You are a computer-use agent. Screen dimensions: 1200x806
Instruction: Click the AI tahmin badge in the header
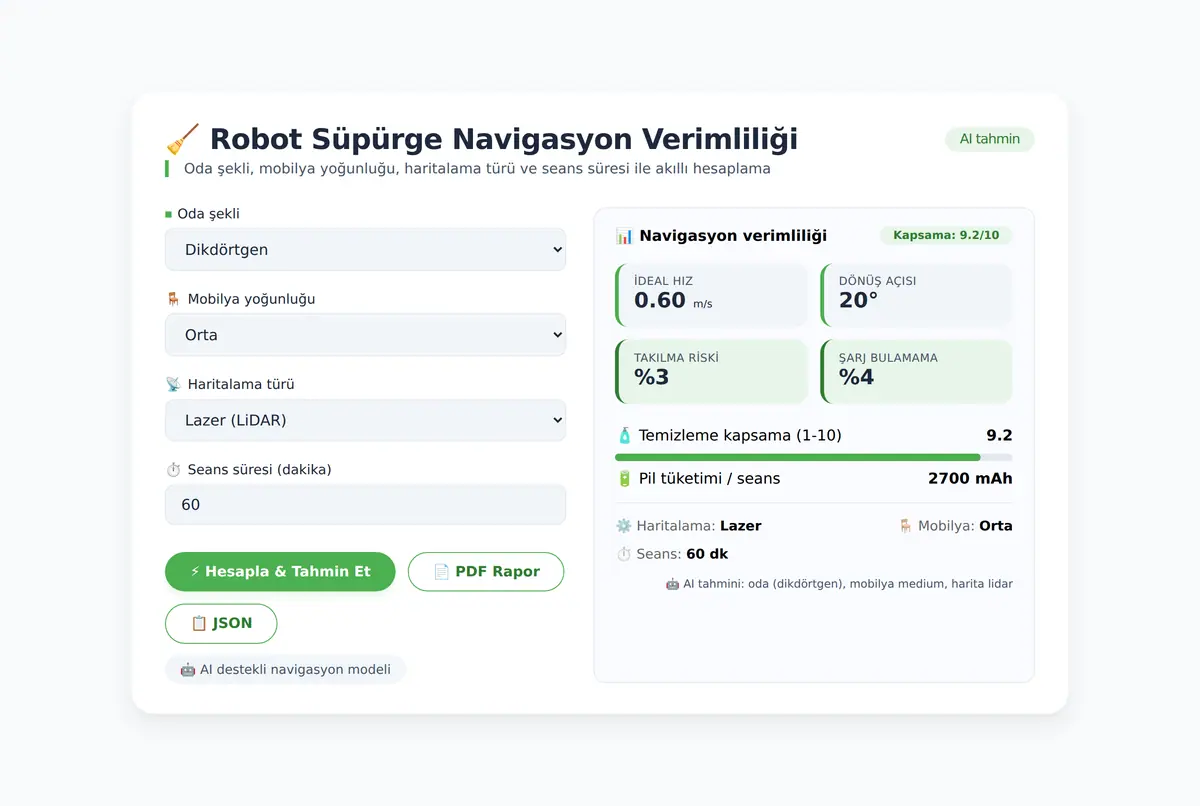tap(990, 139)
